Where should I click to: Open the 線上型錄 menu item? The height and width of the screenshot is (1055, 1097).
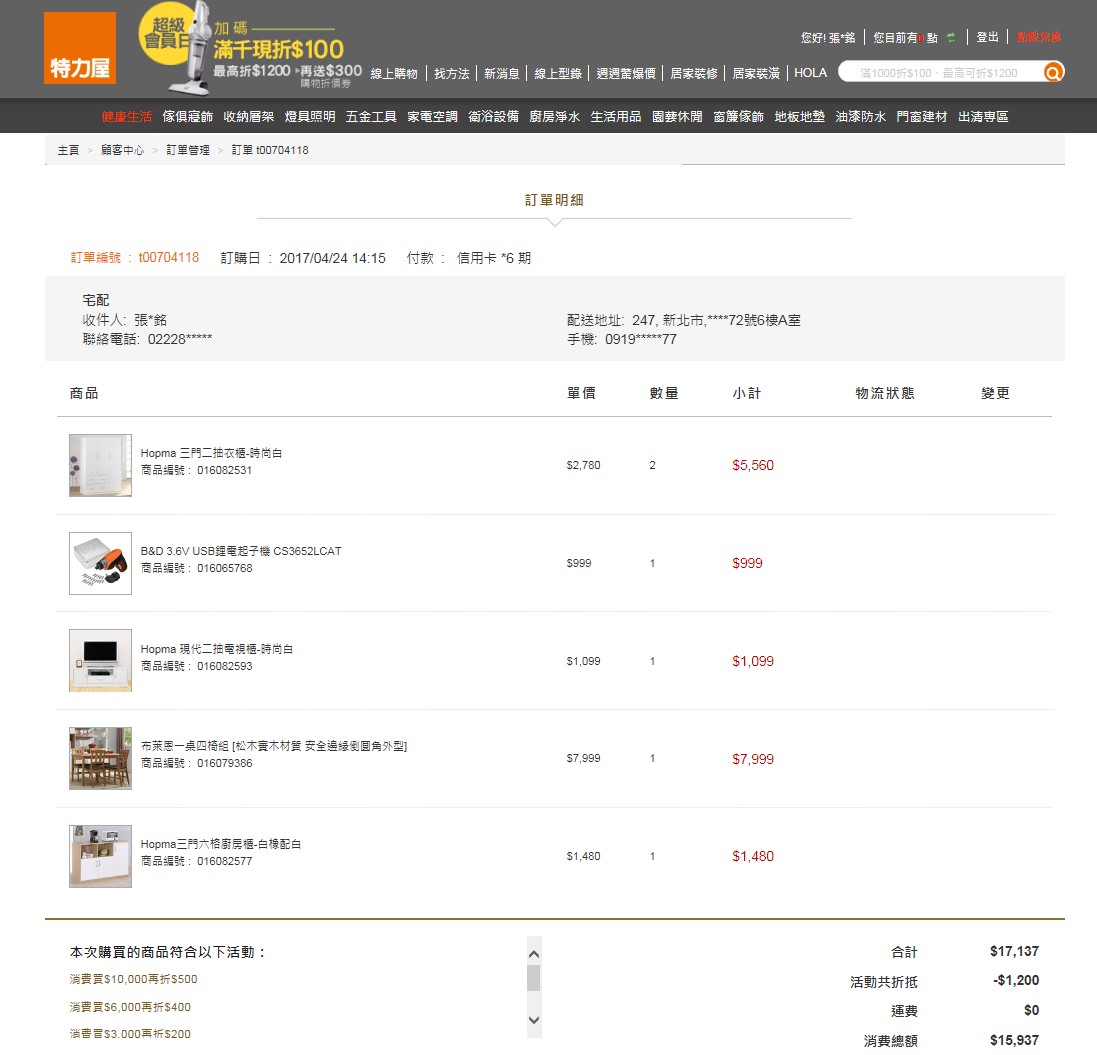(558, 73)
